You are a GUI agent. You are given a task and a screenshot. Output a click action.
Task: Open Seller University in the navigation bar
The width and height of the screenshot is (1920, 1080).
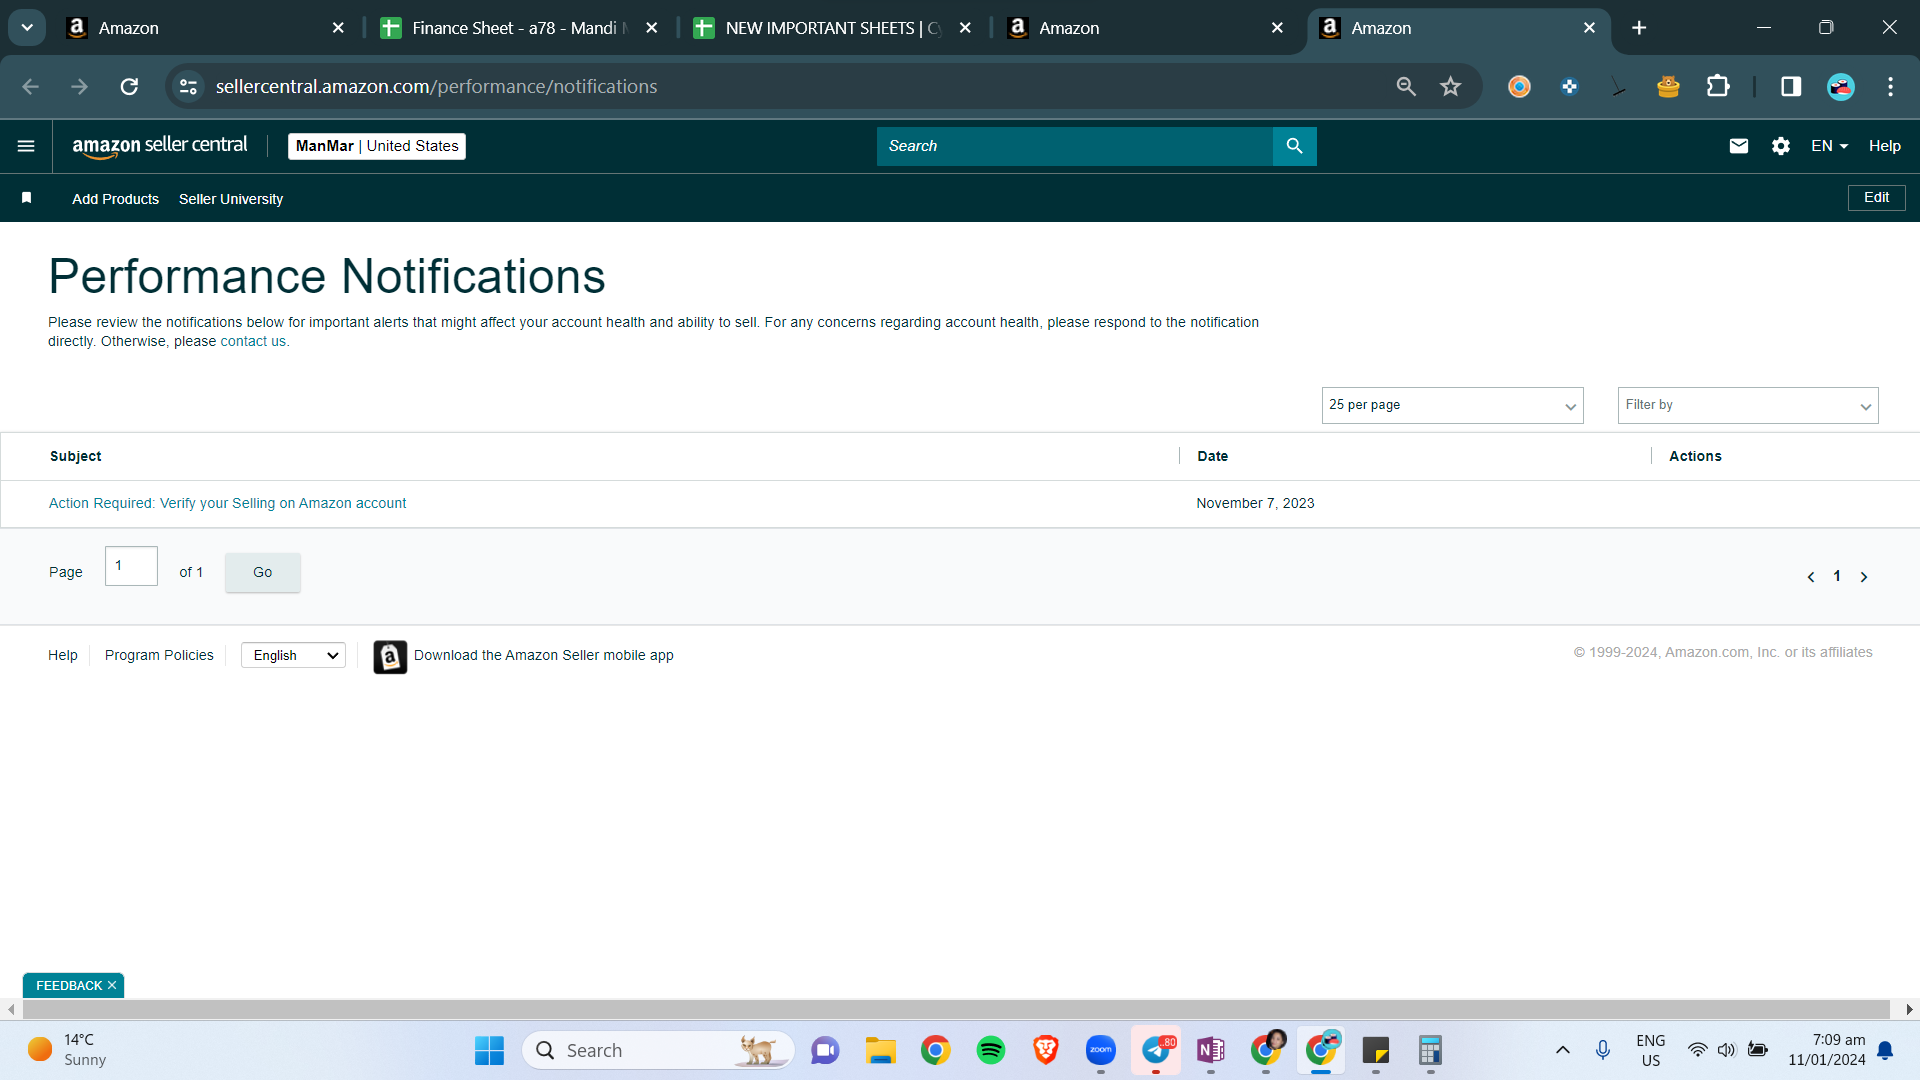(230, 199)
